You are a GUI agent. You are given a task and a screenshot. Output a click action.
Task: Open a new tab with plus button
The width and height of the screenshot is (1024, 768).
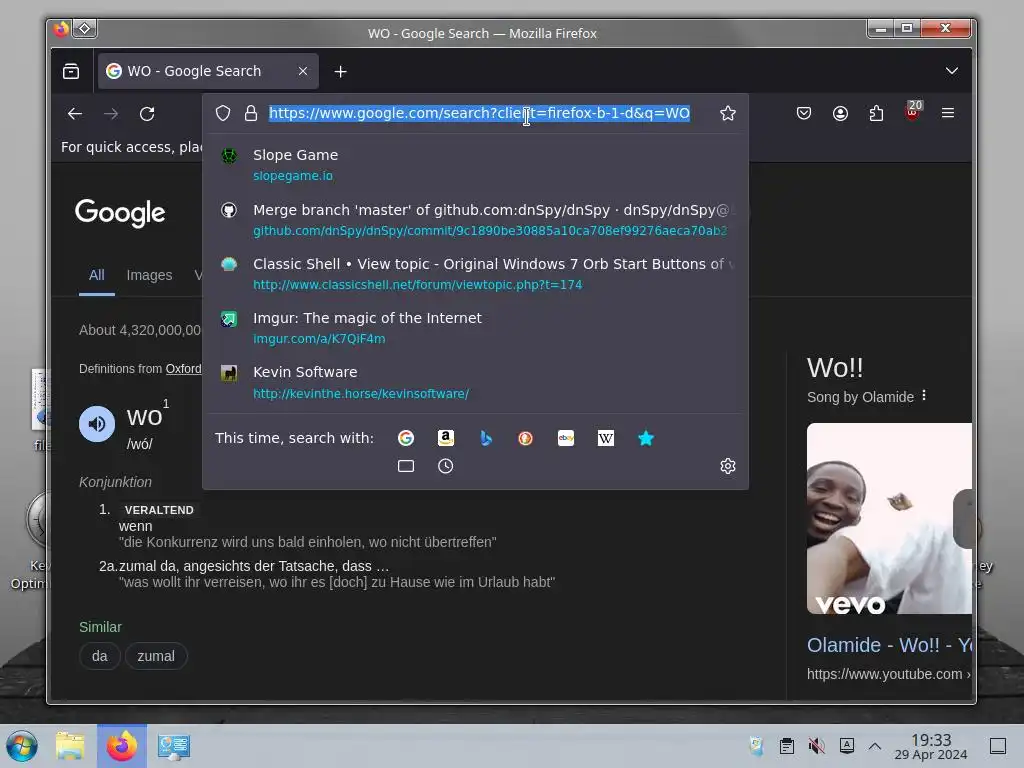pyautogui.click(x=340, y=72)
